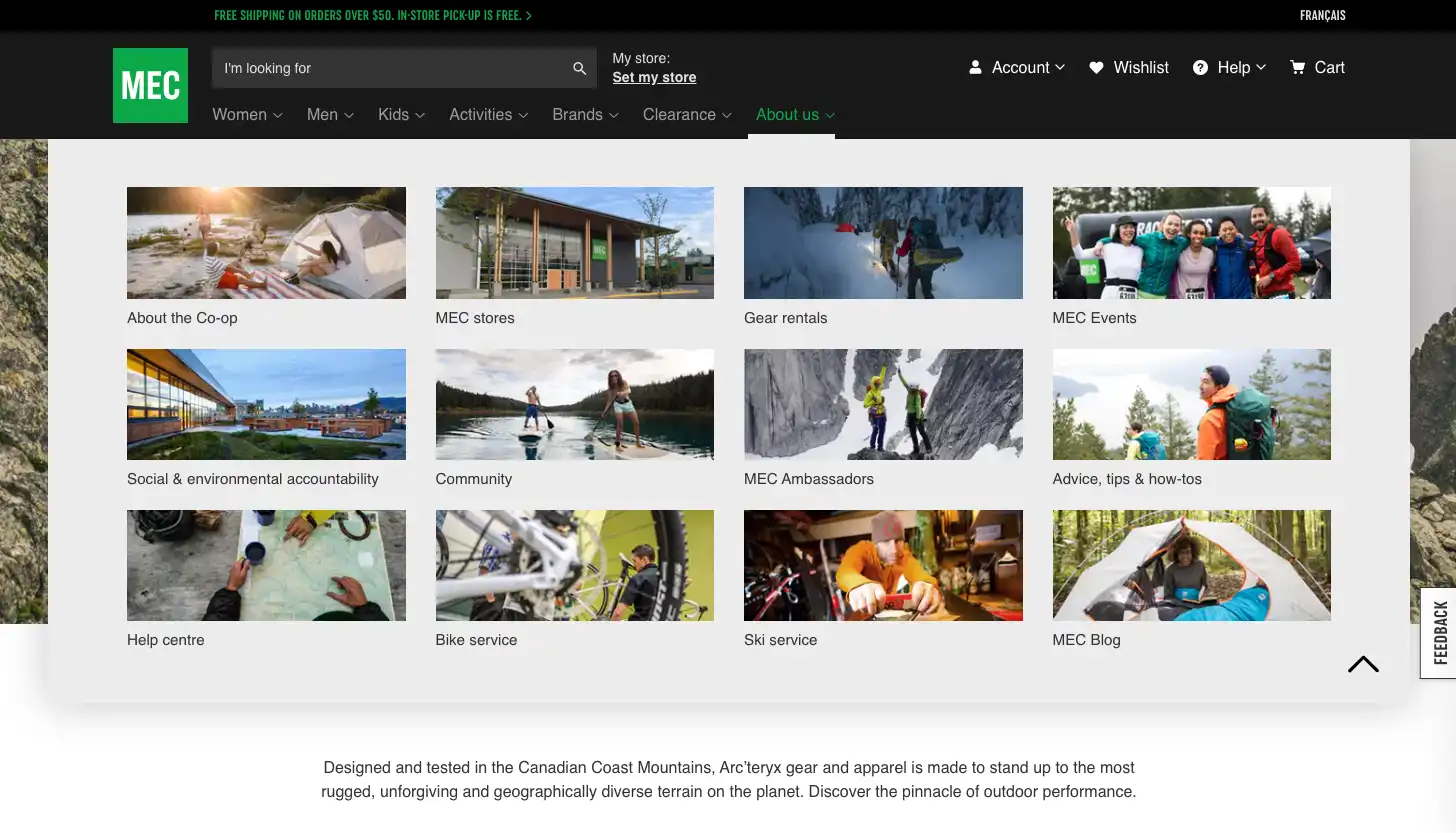Click the MEC logo

pyautogui.click(x=150, y=85)
